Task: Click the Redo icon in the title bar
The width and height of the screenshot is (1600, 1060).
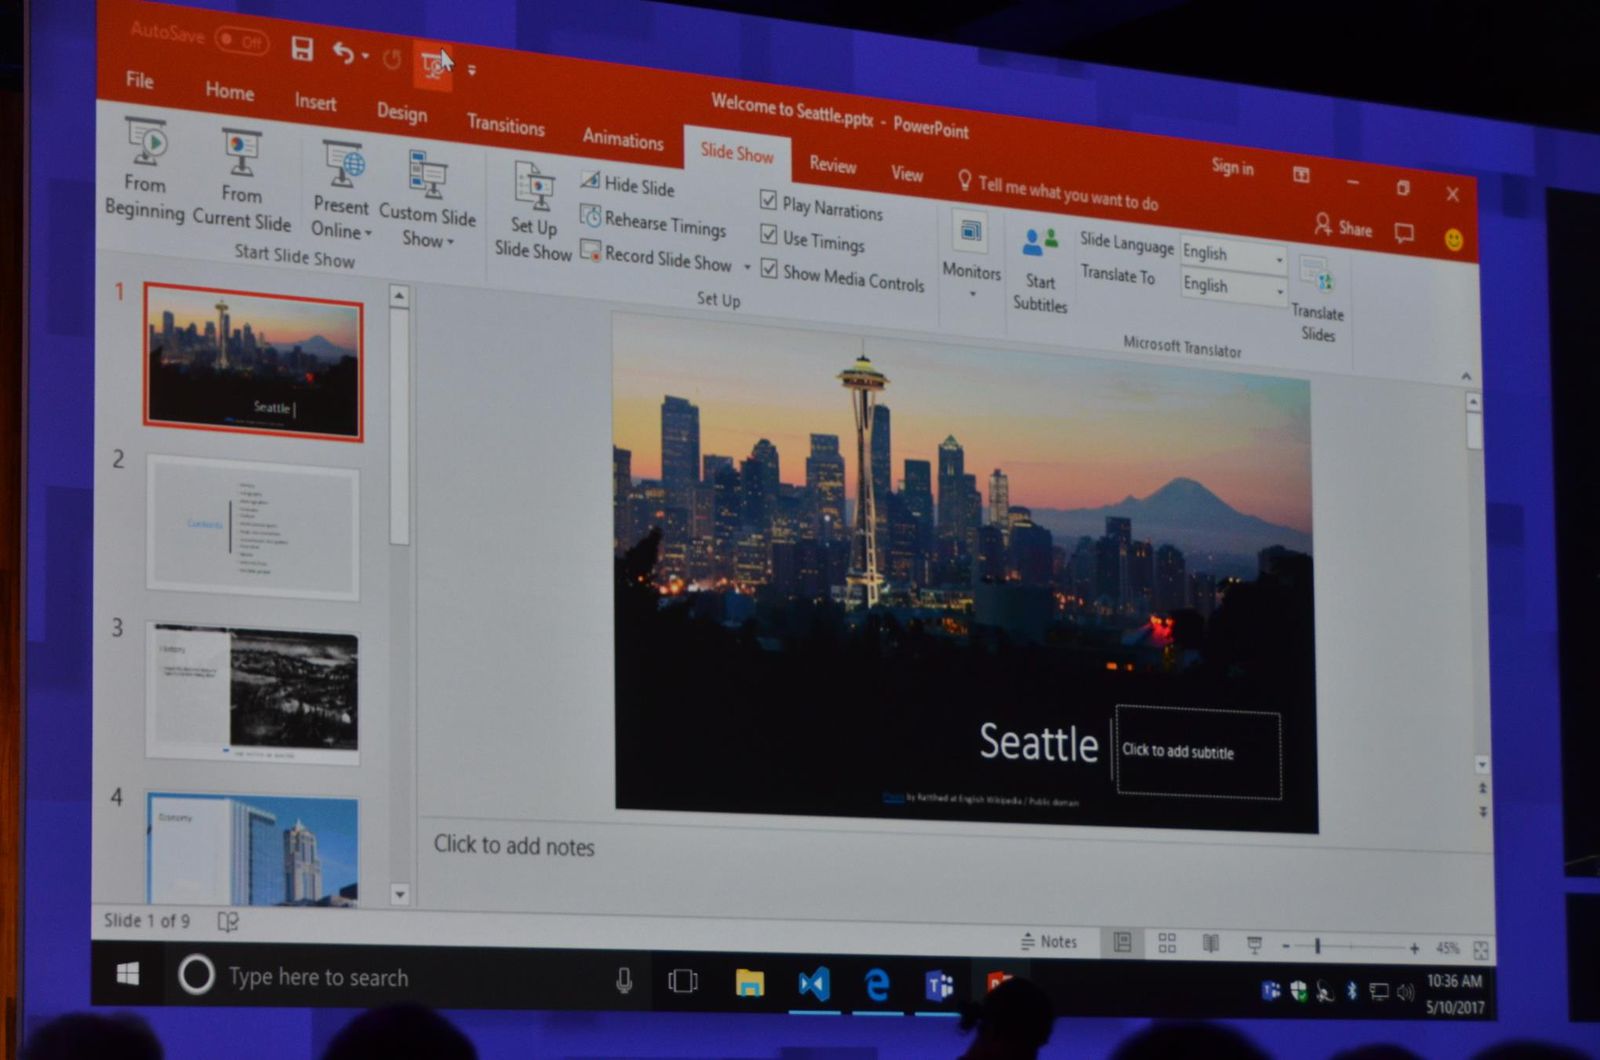Action: coord(392,59)
